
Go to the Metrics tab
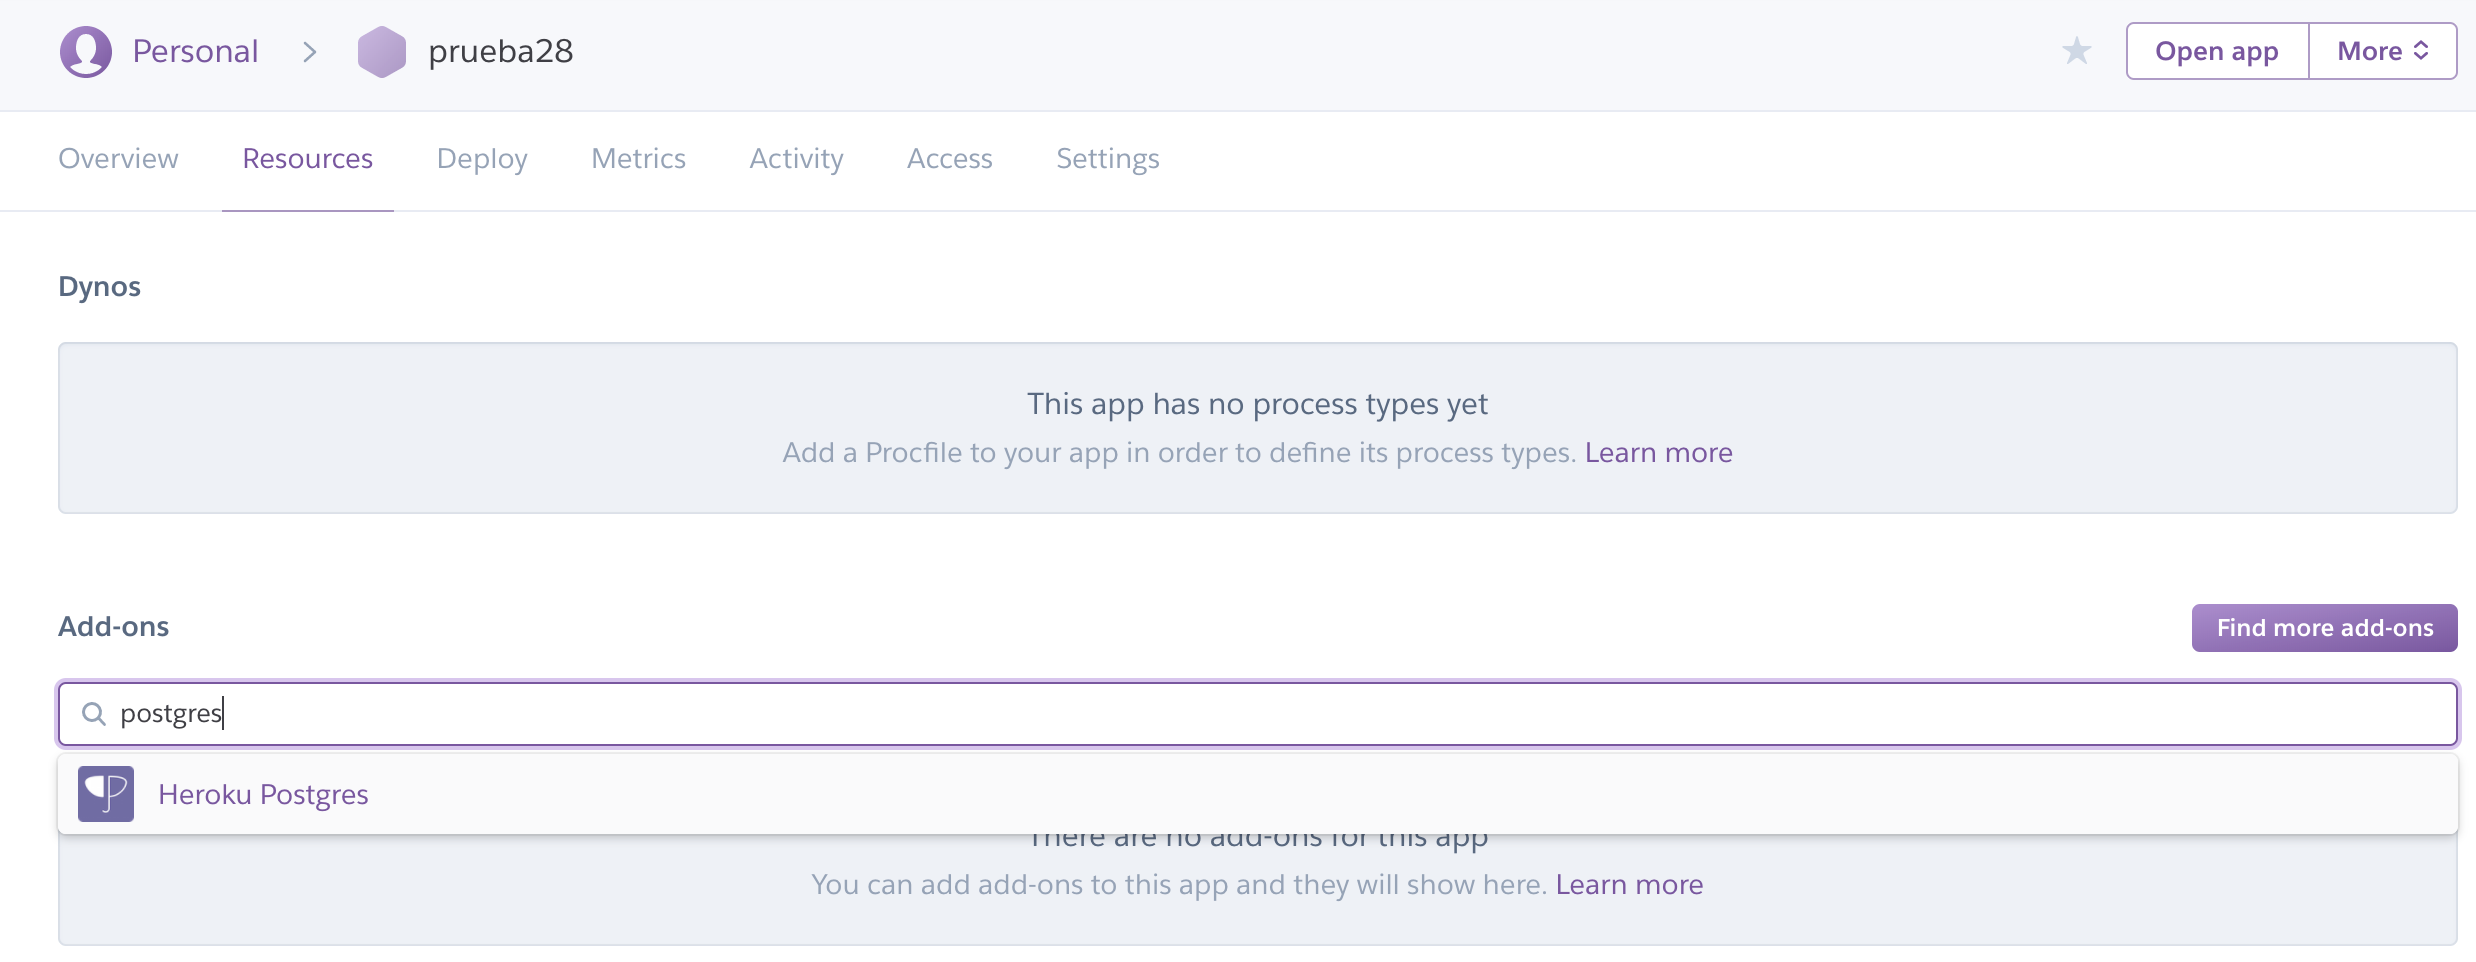(638, 159)
